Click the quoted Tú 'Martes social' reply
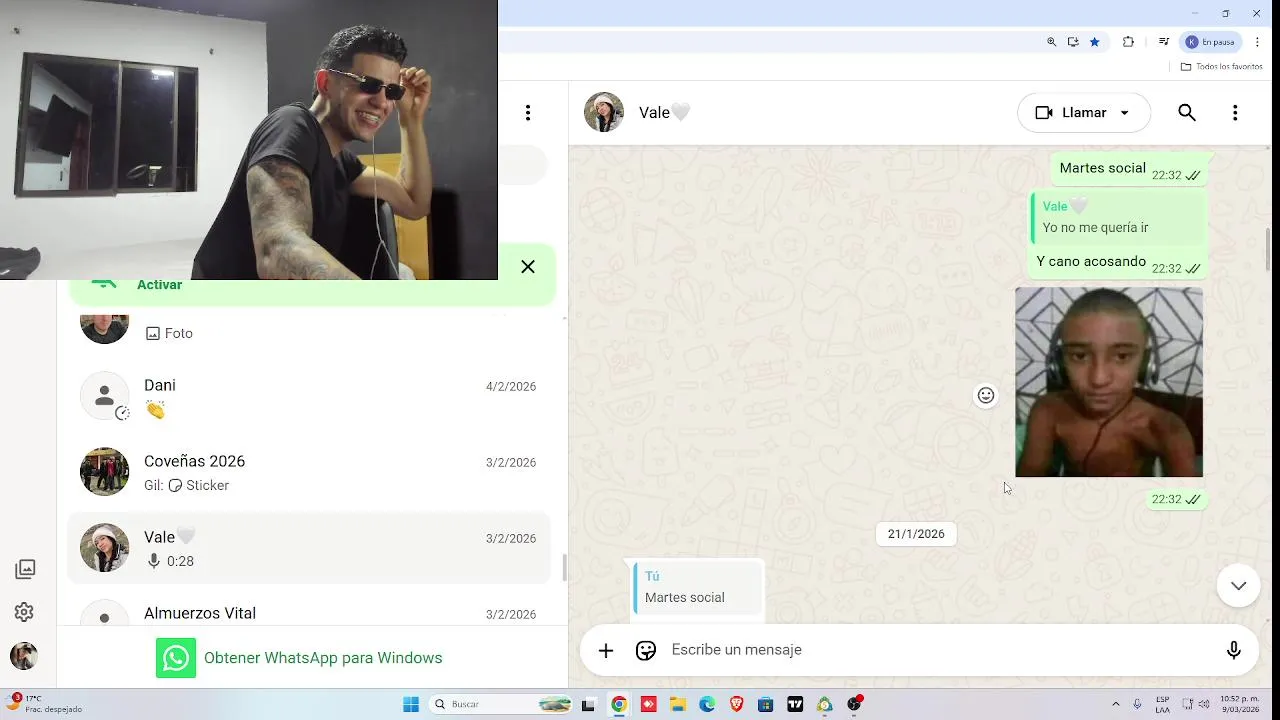The height and width of the screenshot is (720, 1280). pos(698,588)
